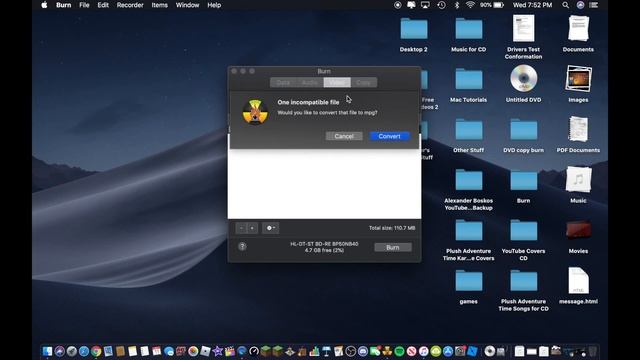Open Notification Center from the menu bar
The width and height of the screenshot is (640, 360).
pyautogui.click(x=594, y=5)
